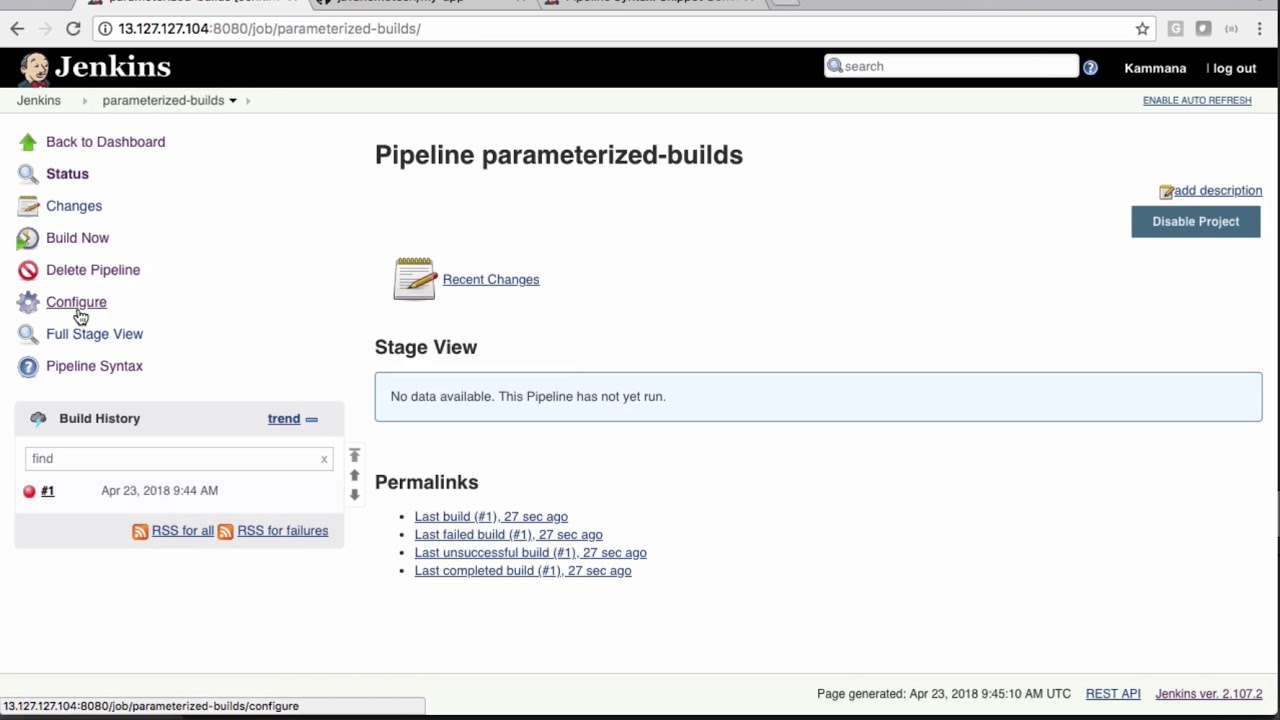The image size is (1280, 720).
Task: Click the Delete Pipeline prohibition icon
Action: pyautogui.click(x=28, y=270)
